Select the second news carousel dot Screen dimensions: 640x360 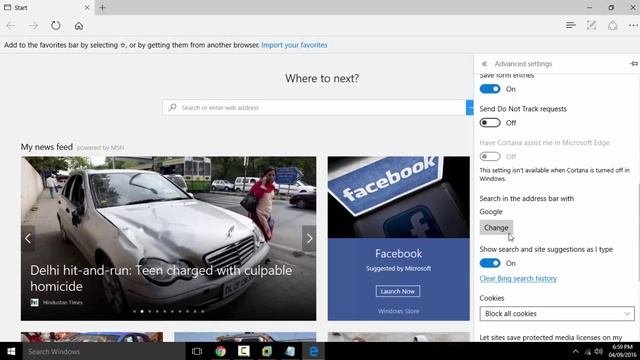(142, 311)
